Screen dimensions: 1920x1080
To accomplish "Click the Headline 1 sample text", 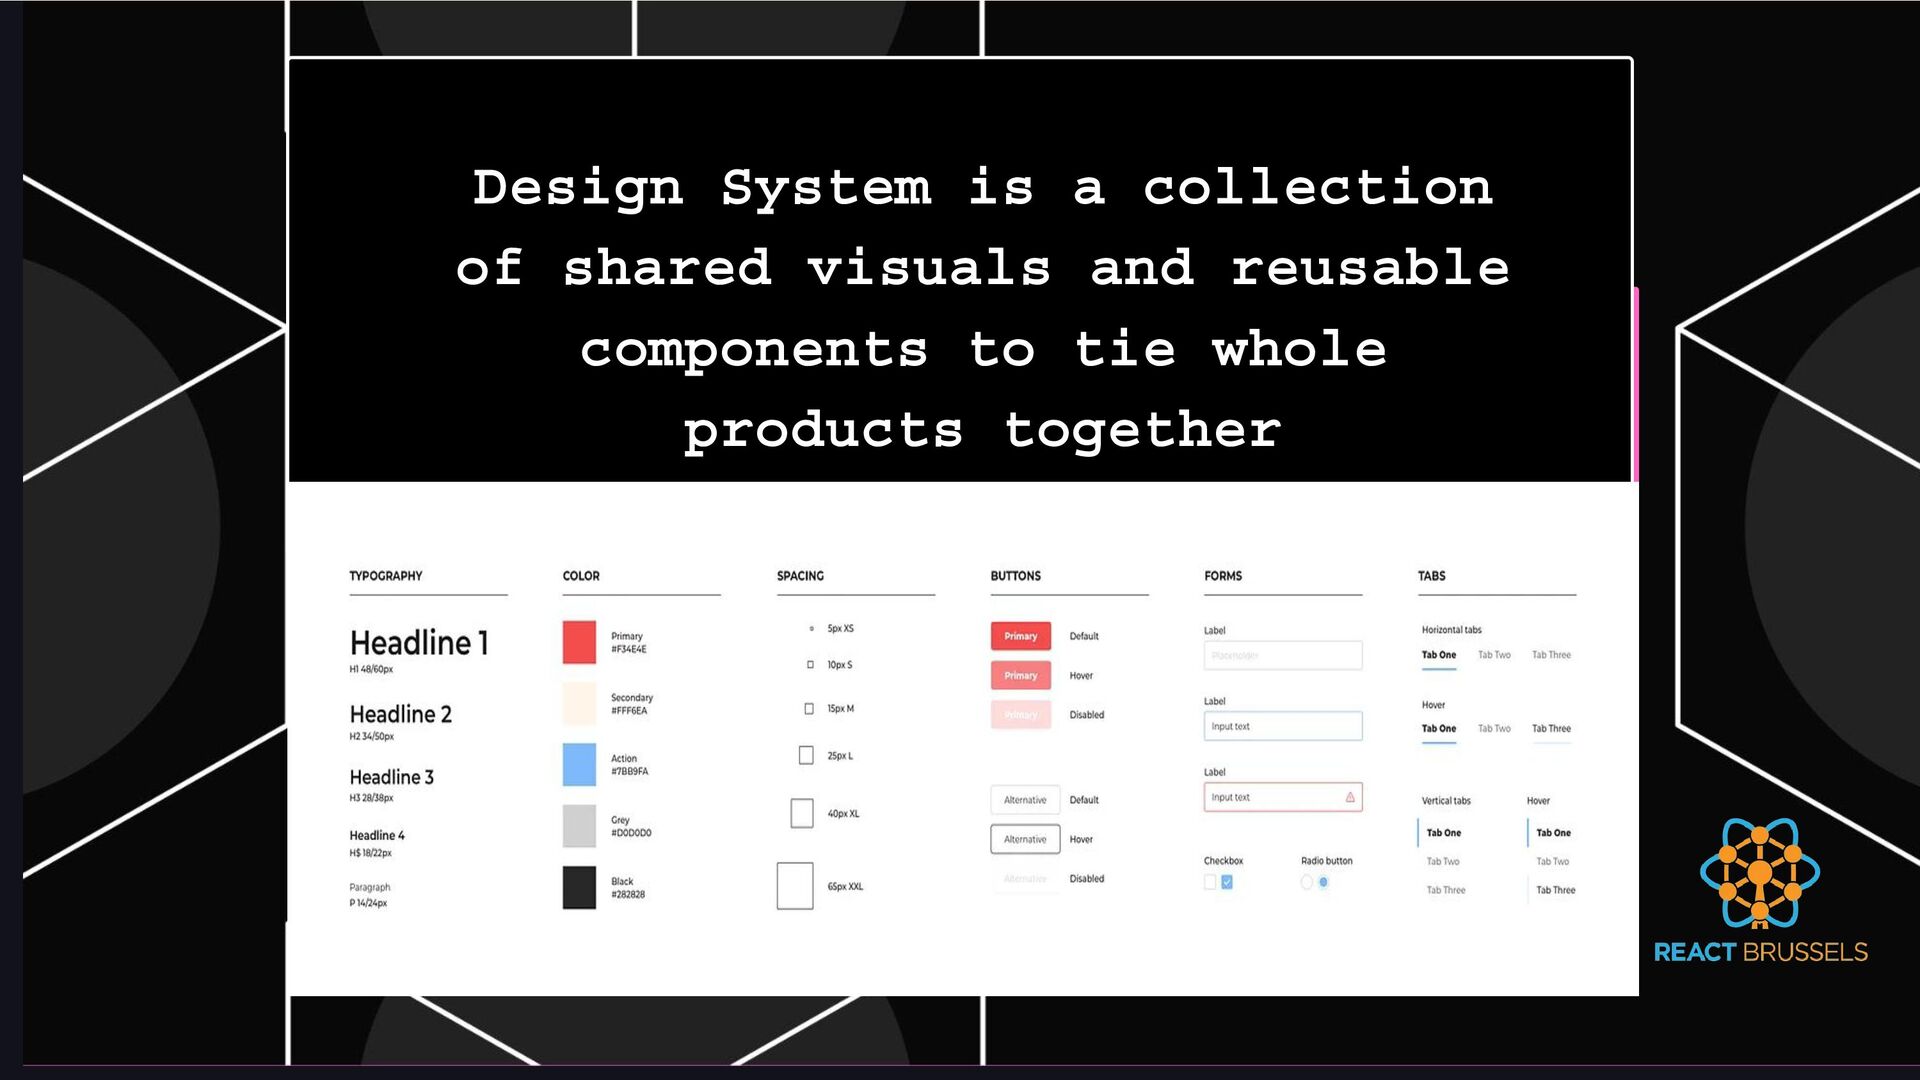I will tap(419, 643).
